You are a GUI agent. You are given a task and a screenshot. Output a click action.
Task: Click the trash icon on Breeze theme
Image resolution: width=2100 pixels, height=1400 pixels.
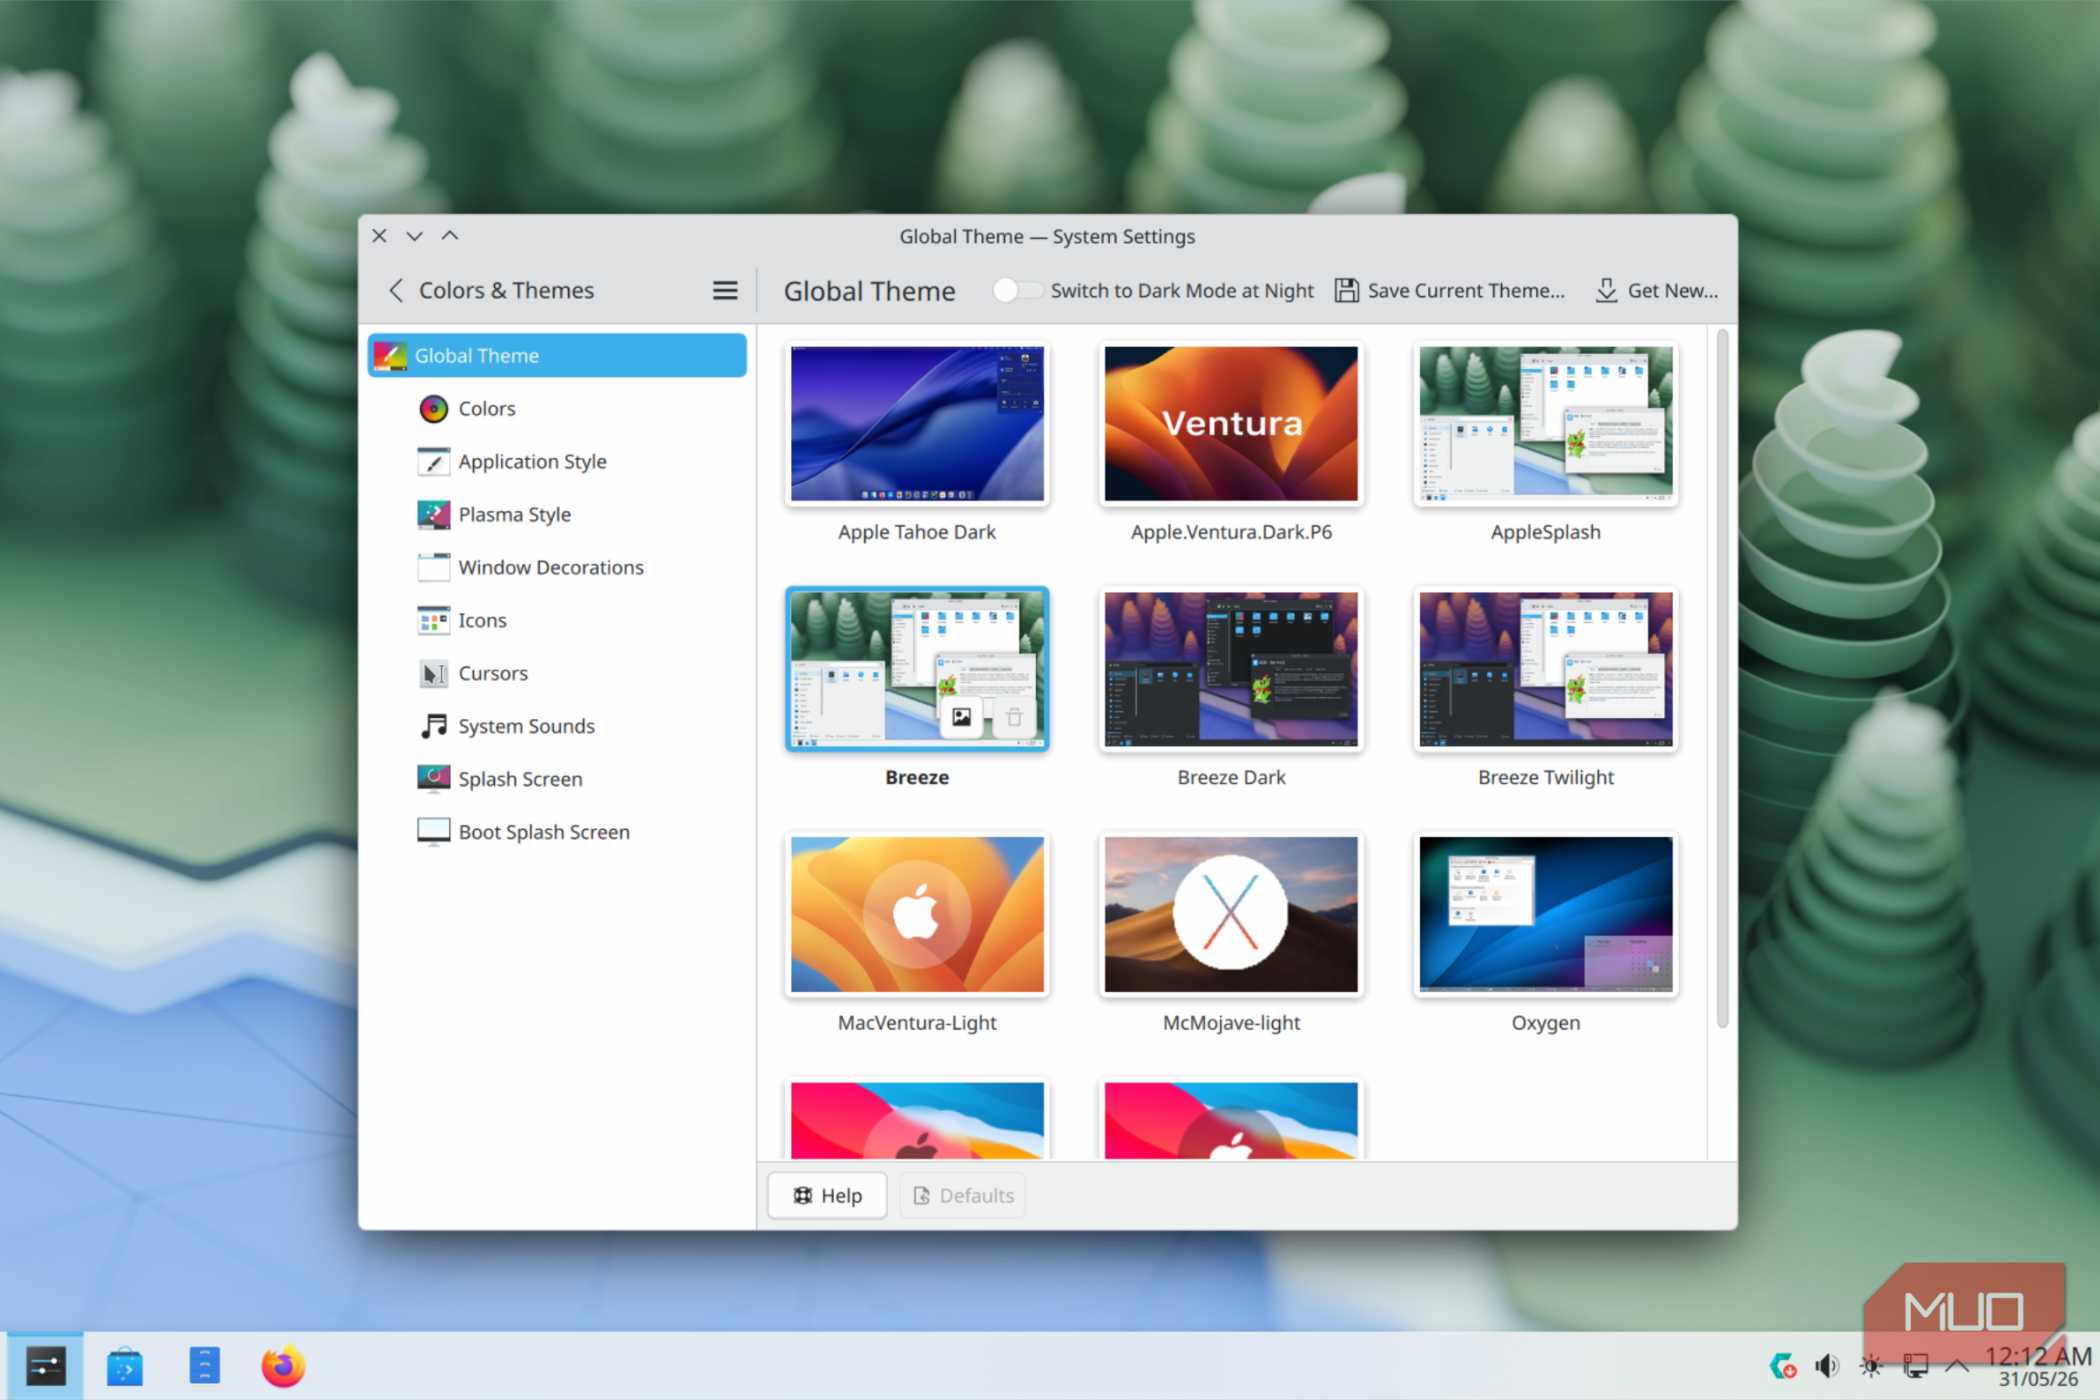pos(1013,717)
